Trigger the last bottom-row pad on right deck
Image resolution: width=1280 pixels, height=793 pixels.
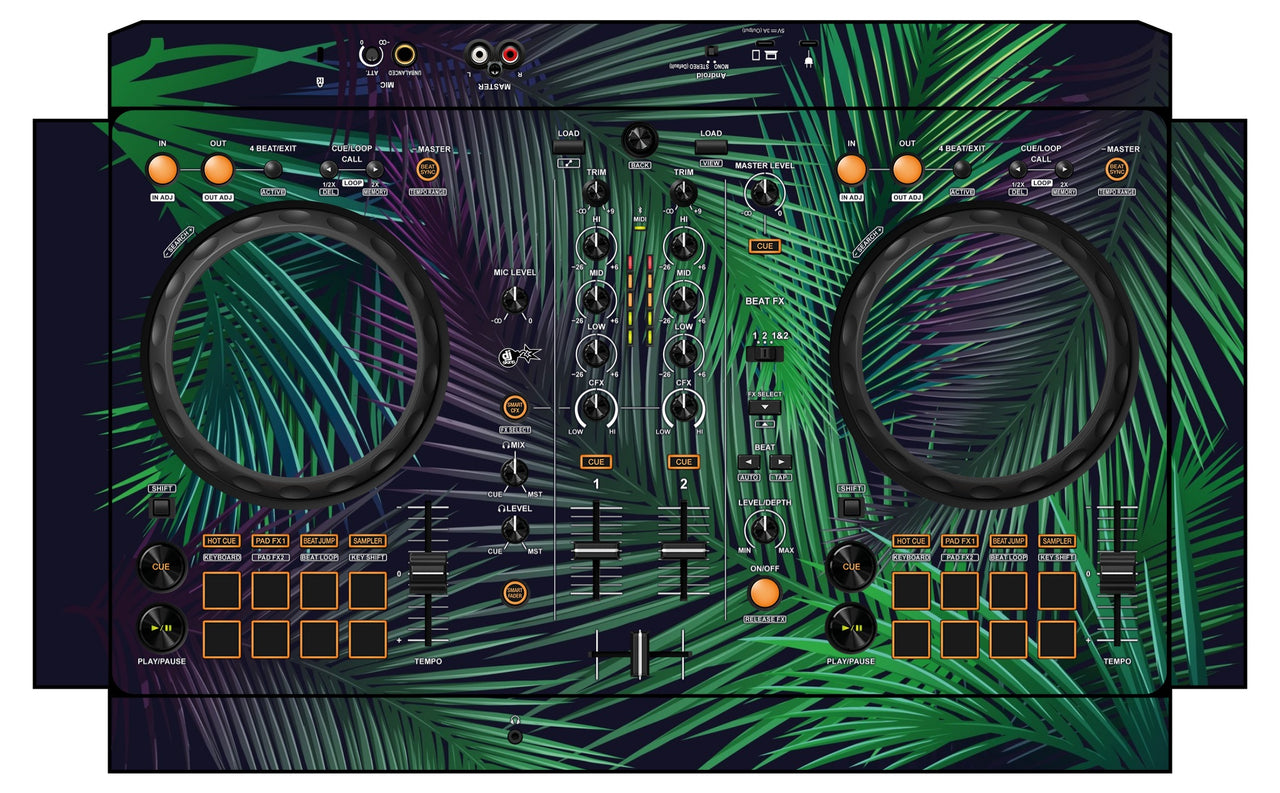click(1057, 639)
